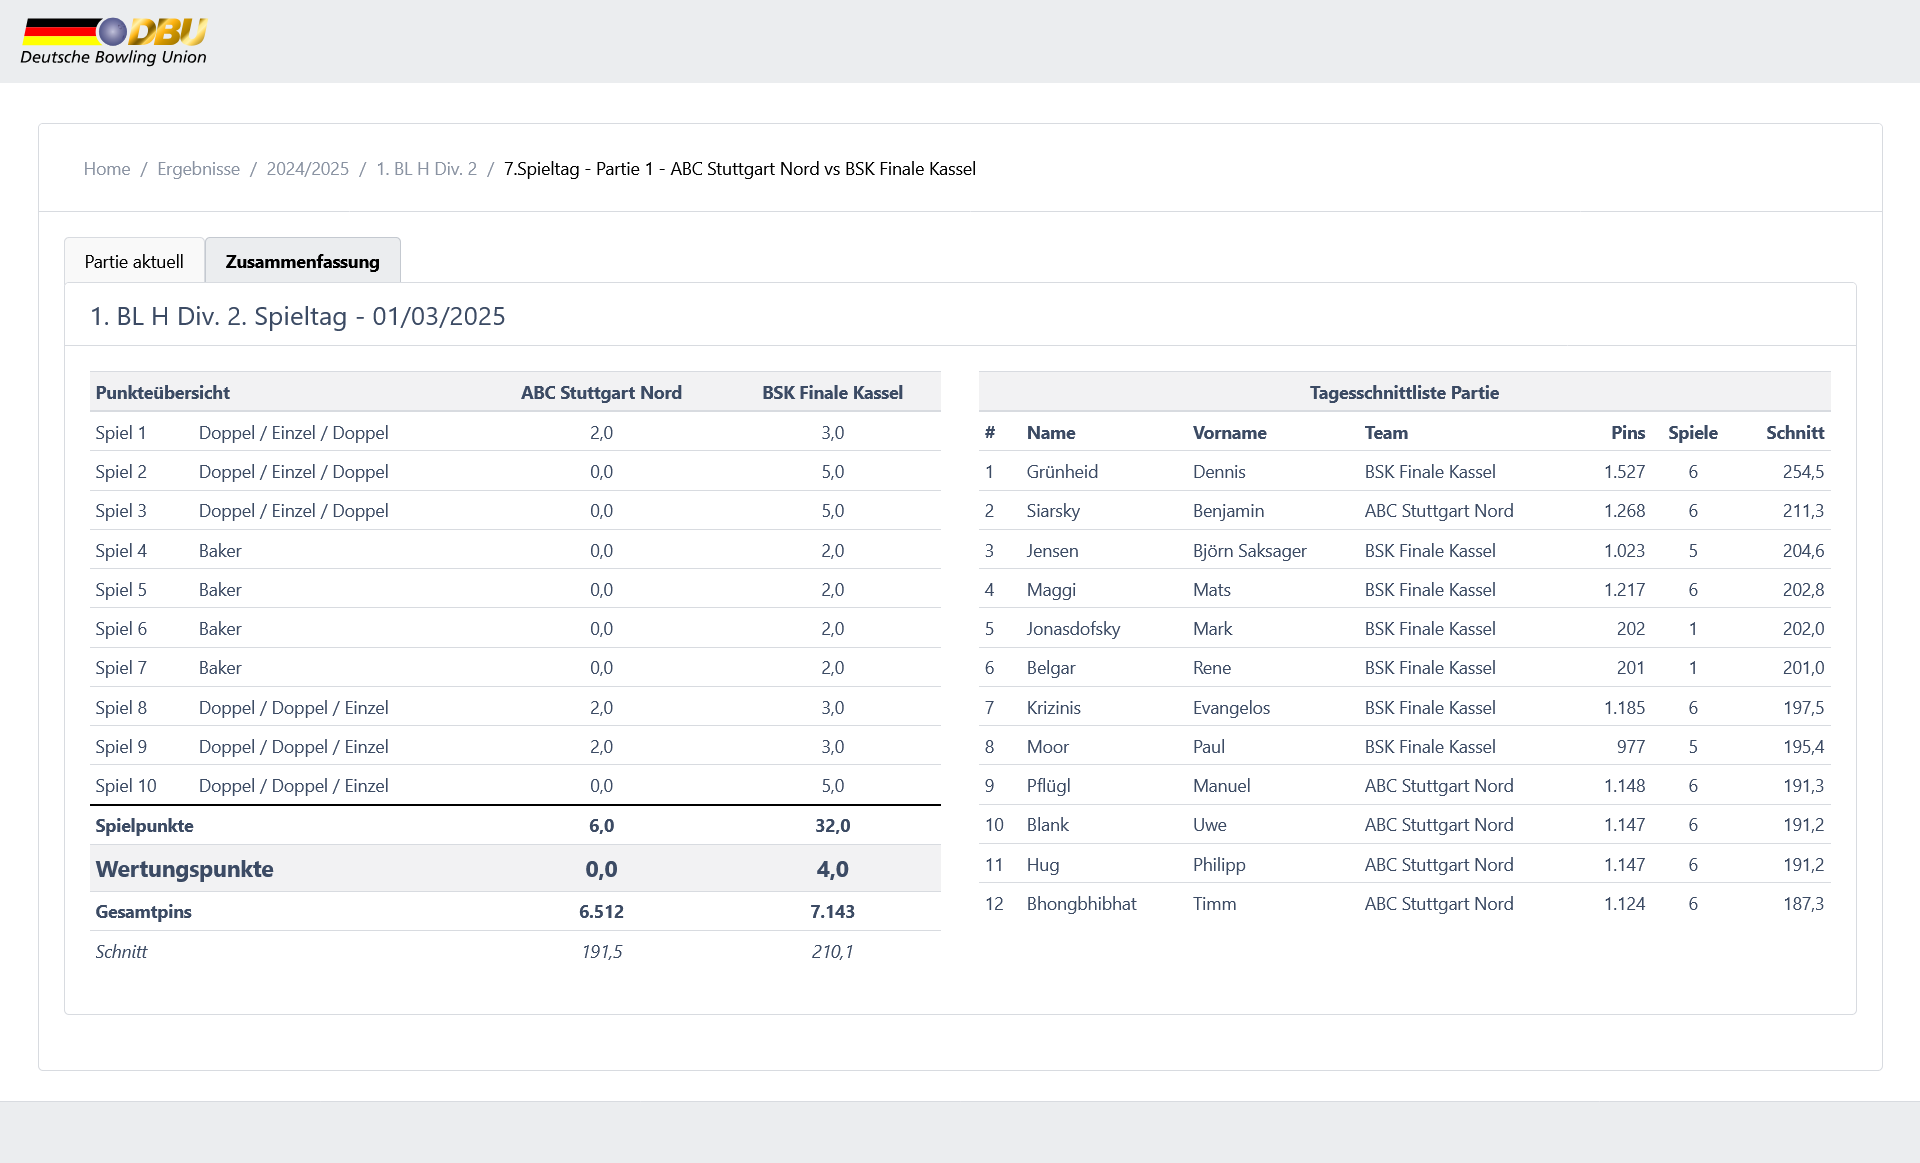This screenshot has height=1163, width=1920.
Task: Click the heading 1. BL H Div. 2. Spieltag - 01/03/2025
Action: (298, 317)
